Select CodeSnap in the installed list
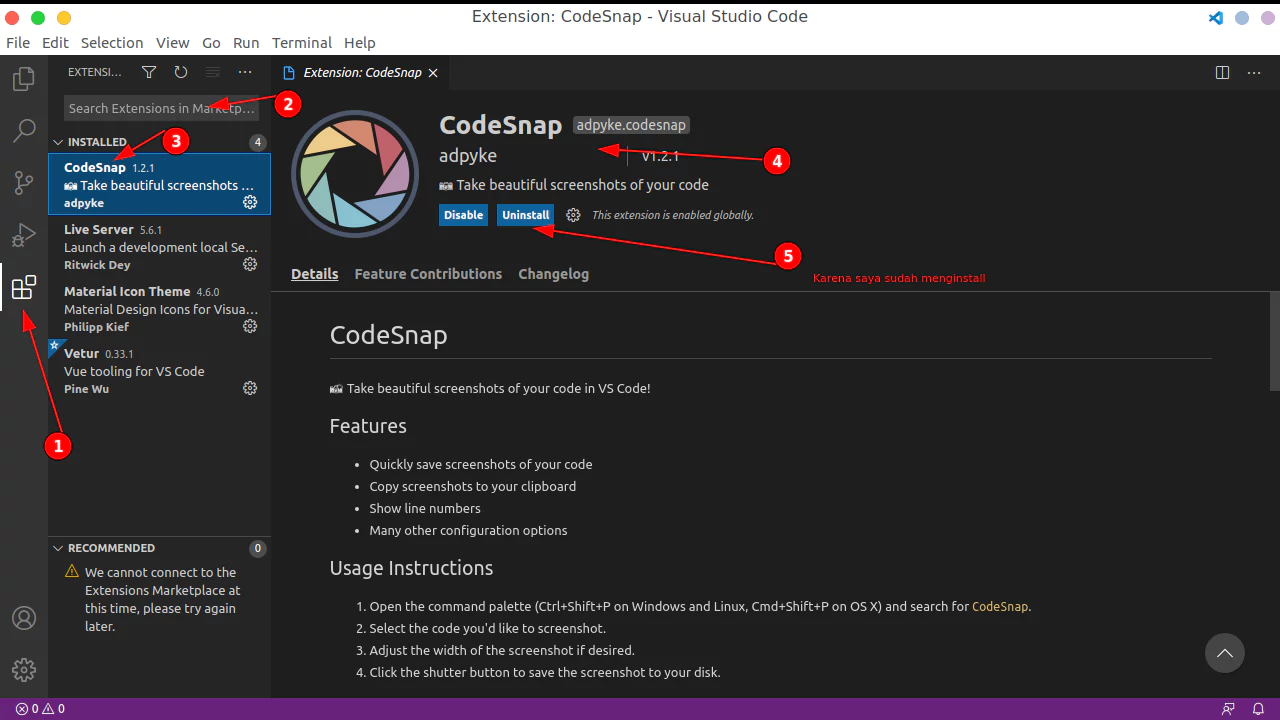Screen dimensions: 1280x720 click(159, 184)
